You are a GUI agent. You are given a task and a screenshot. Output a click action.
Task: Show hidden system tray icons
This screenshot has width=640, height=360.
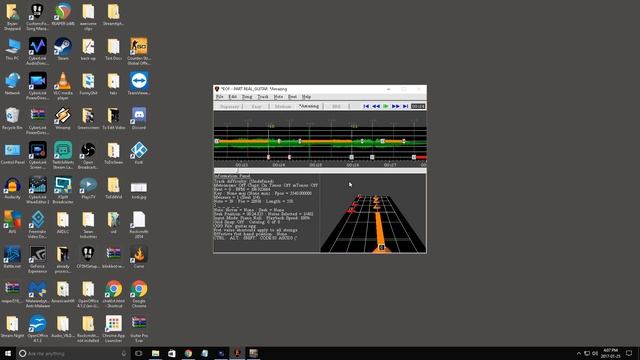coord(578,353)
